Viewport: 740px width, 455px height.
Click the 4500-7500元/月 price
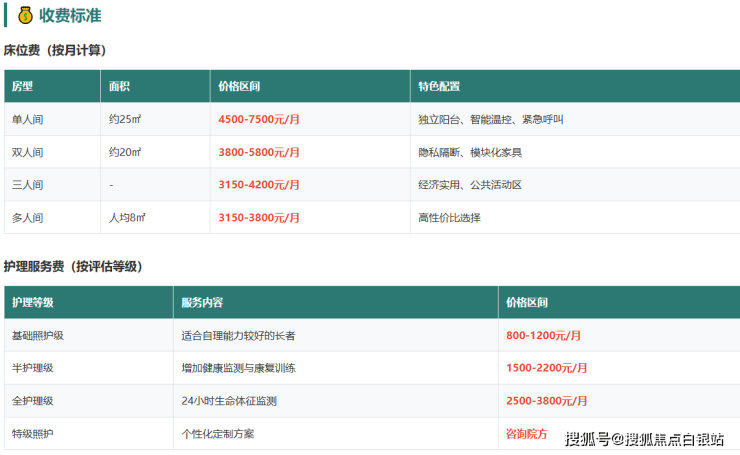tap(259, 119)
